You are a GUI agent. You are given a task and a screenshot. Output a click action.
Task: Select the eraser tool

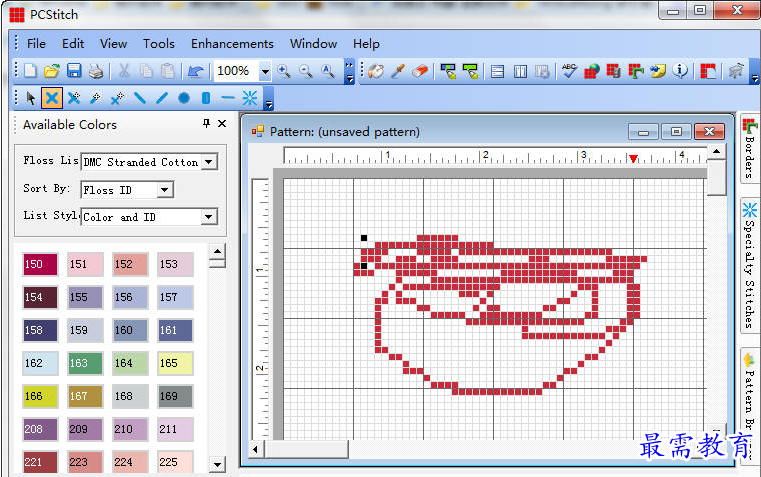pos(420,72)
